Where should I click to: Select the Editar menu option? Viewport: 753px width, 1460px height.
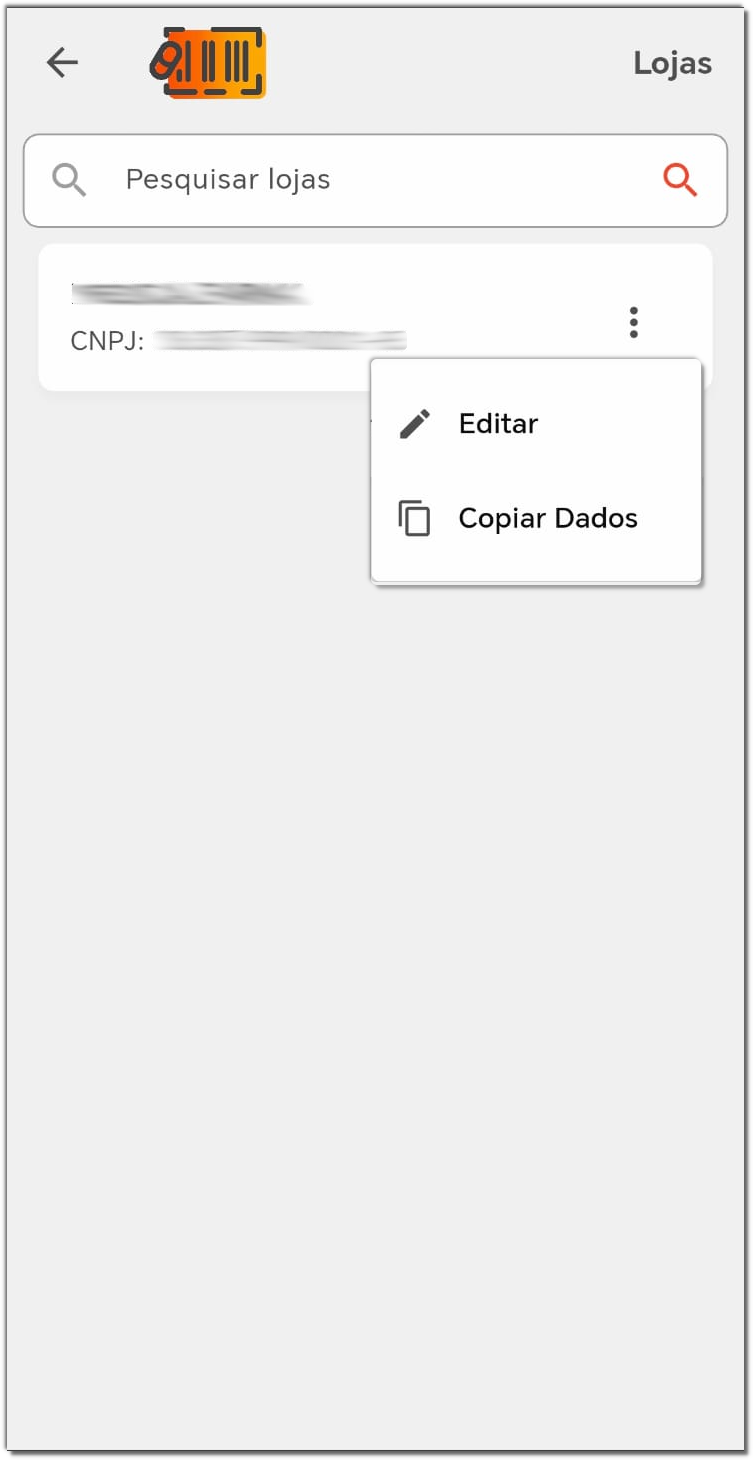click(498, 424)
